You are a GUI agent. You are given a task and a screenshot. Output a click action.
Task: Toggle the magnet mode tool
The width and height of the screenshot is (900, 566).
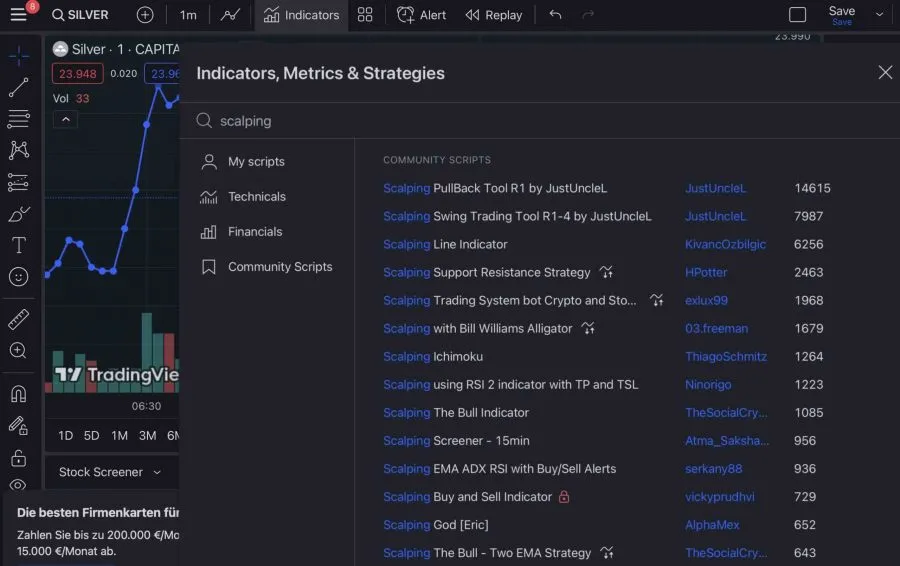pyautogui.click(x=18, y=393)
